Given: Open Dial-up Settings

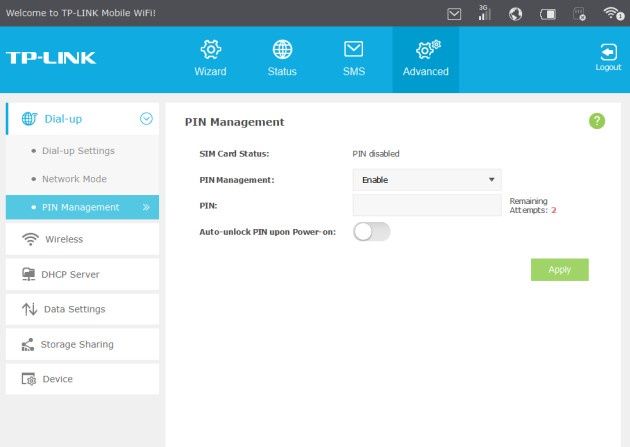Looking at the screenshot, I should (78, 151).
